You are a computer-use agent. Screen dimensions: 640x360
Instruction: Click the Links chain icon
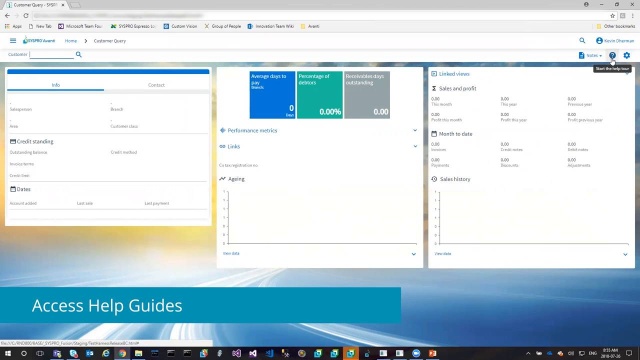point(222,146)
